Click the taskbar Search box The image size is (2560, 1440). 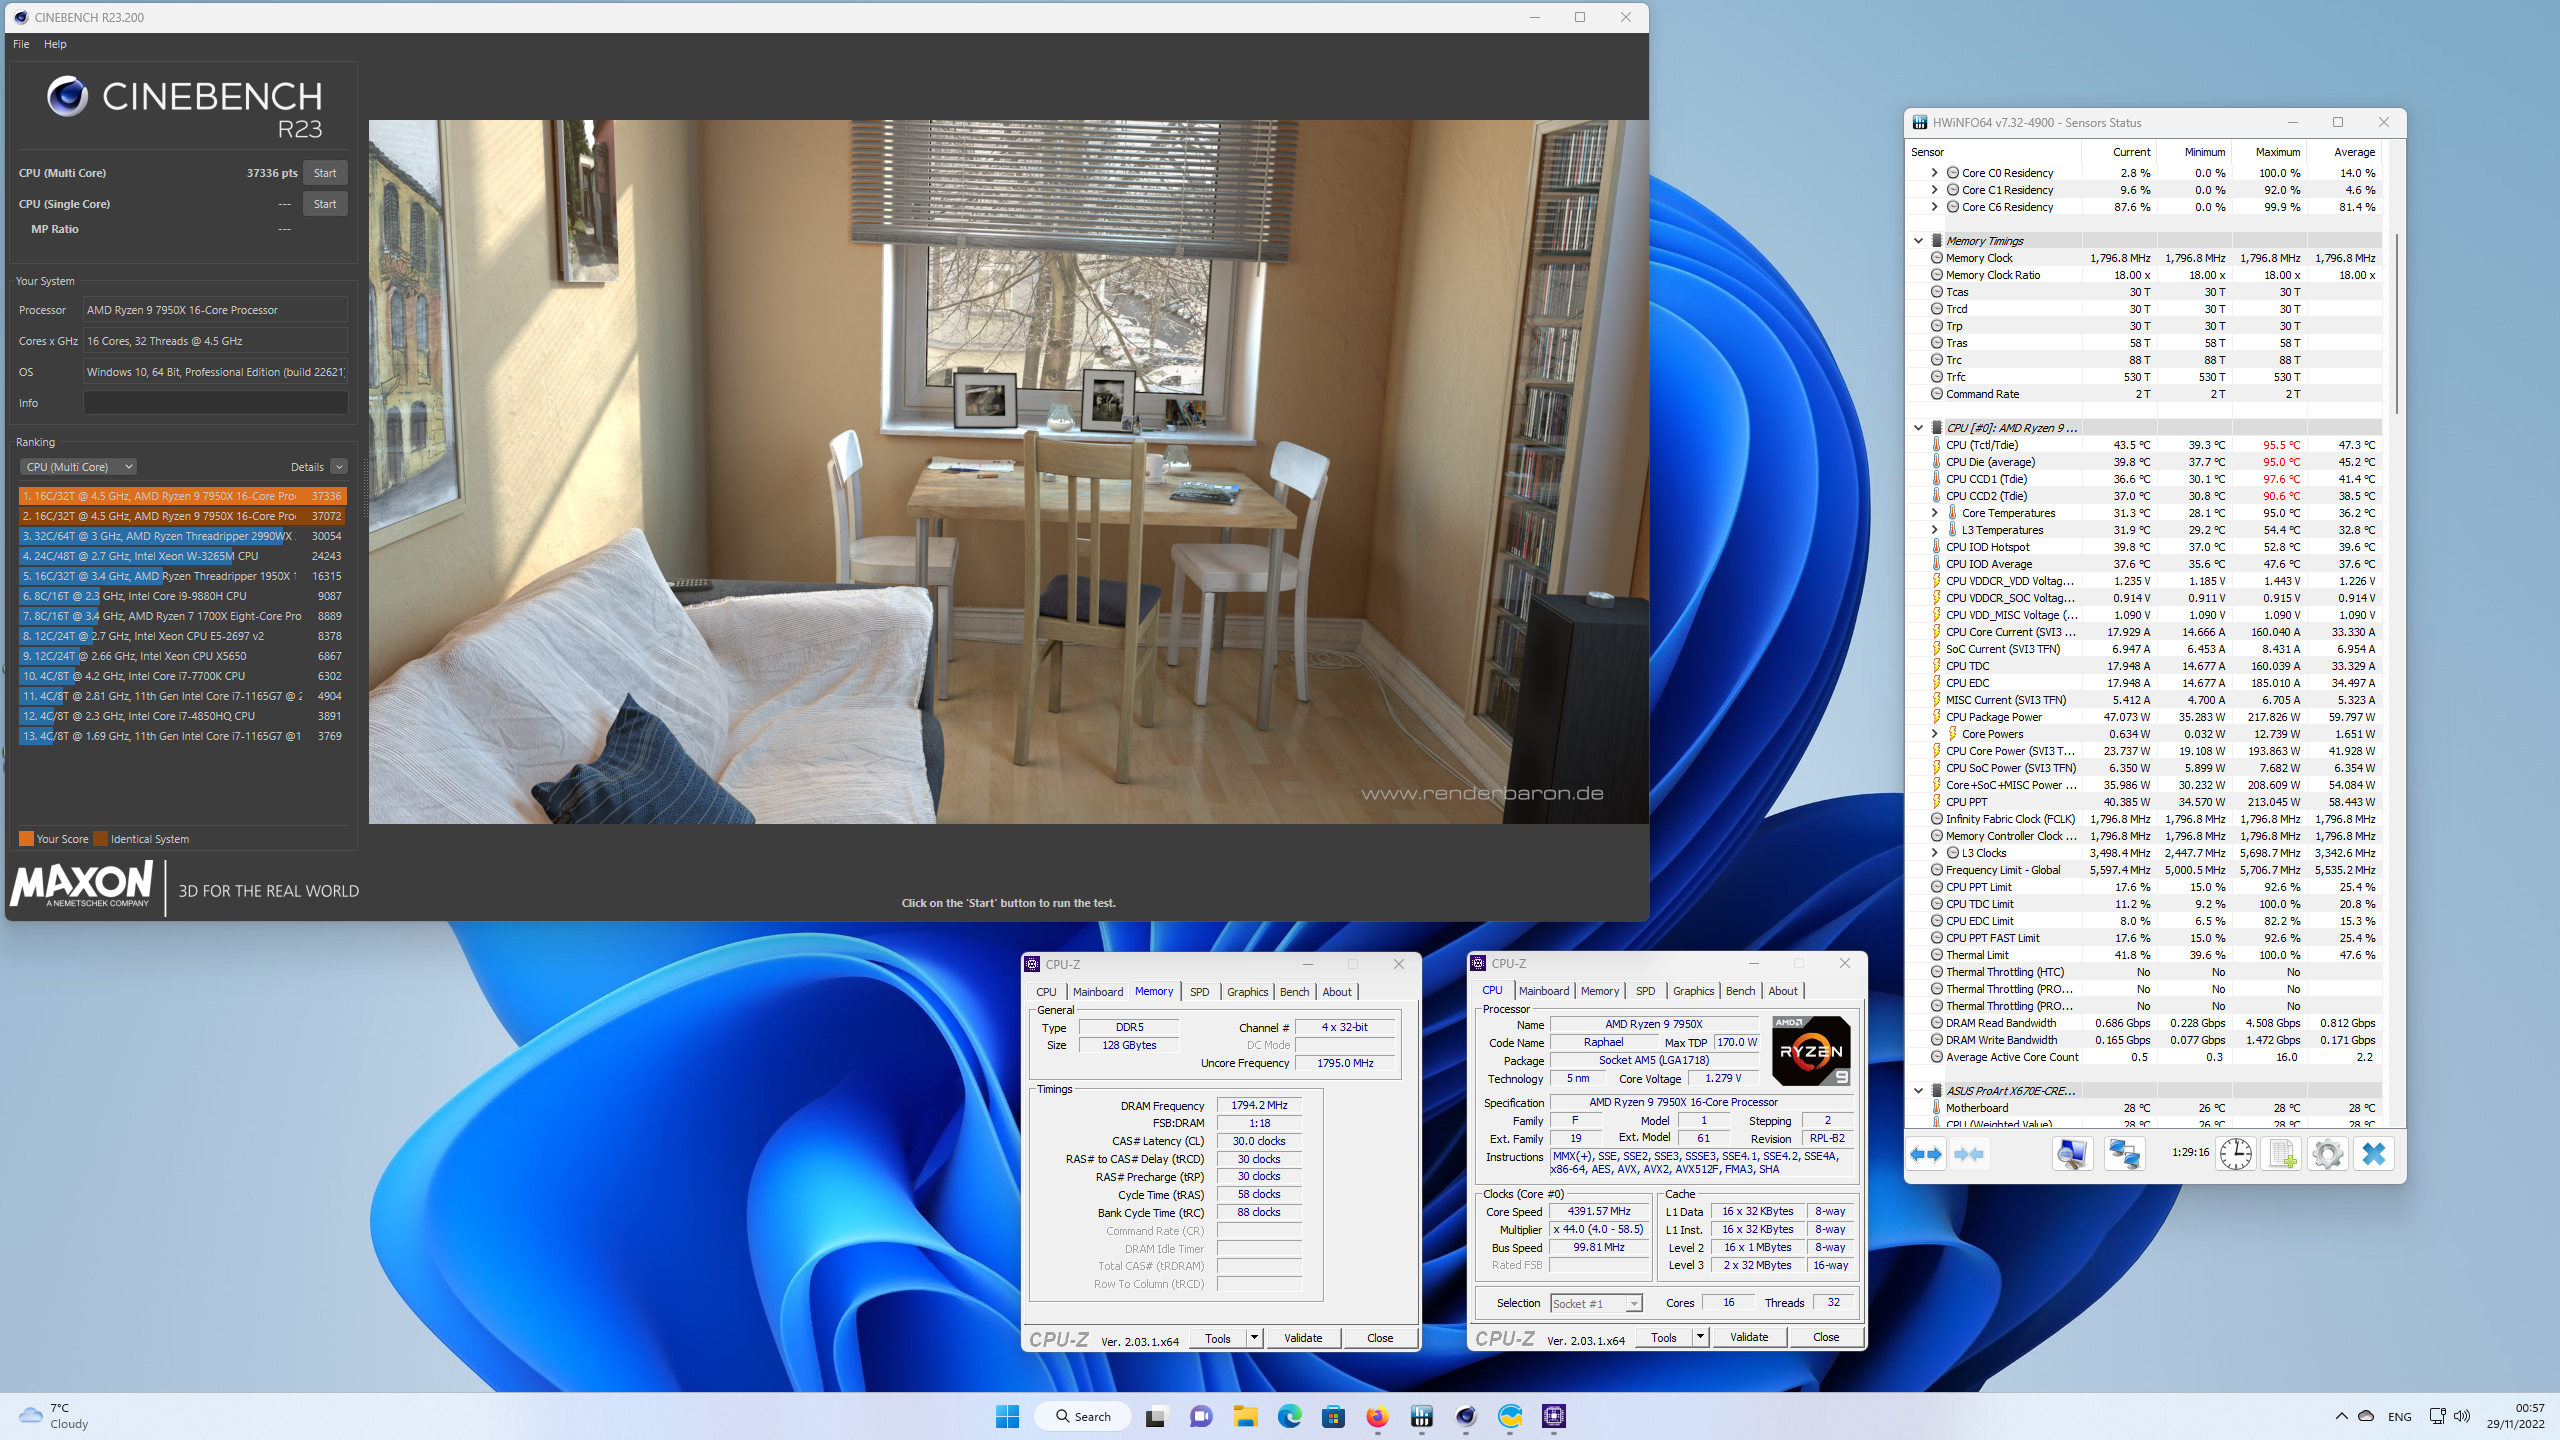(1083, 1416)
